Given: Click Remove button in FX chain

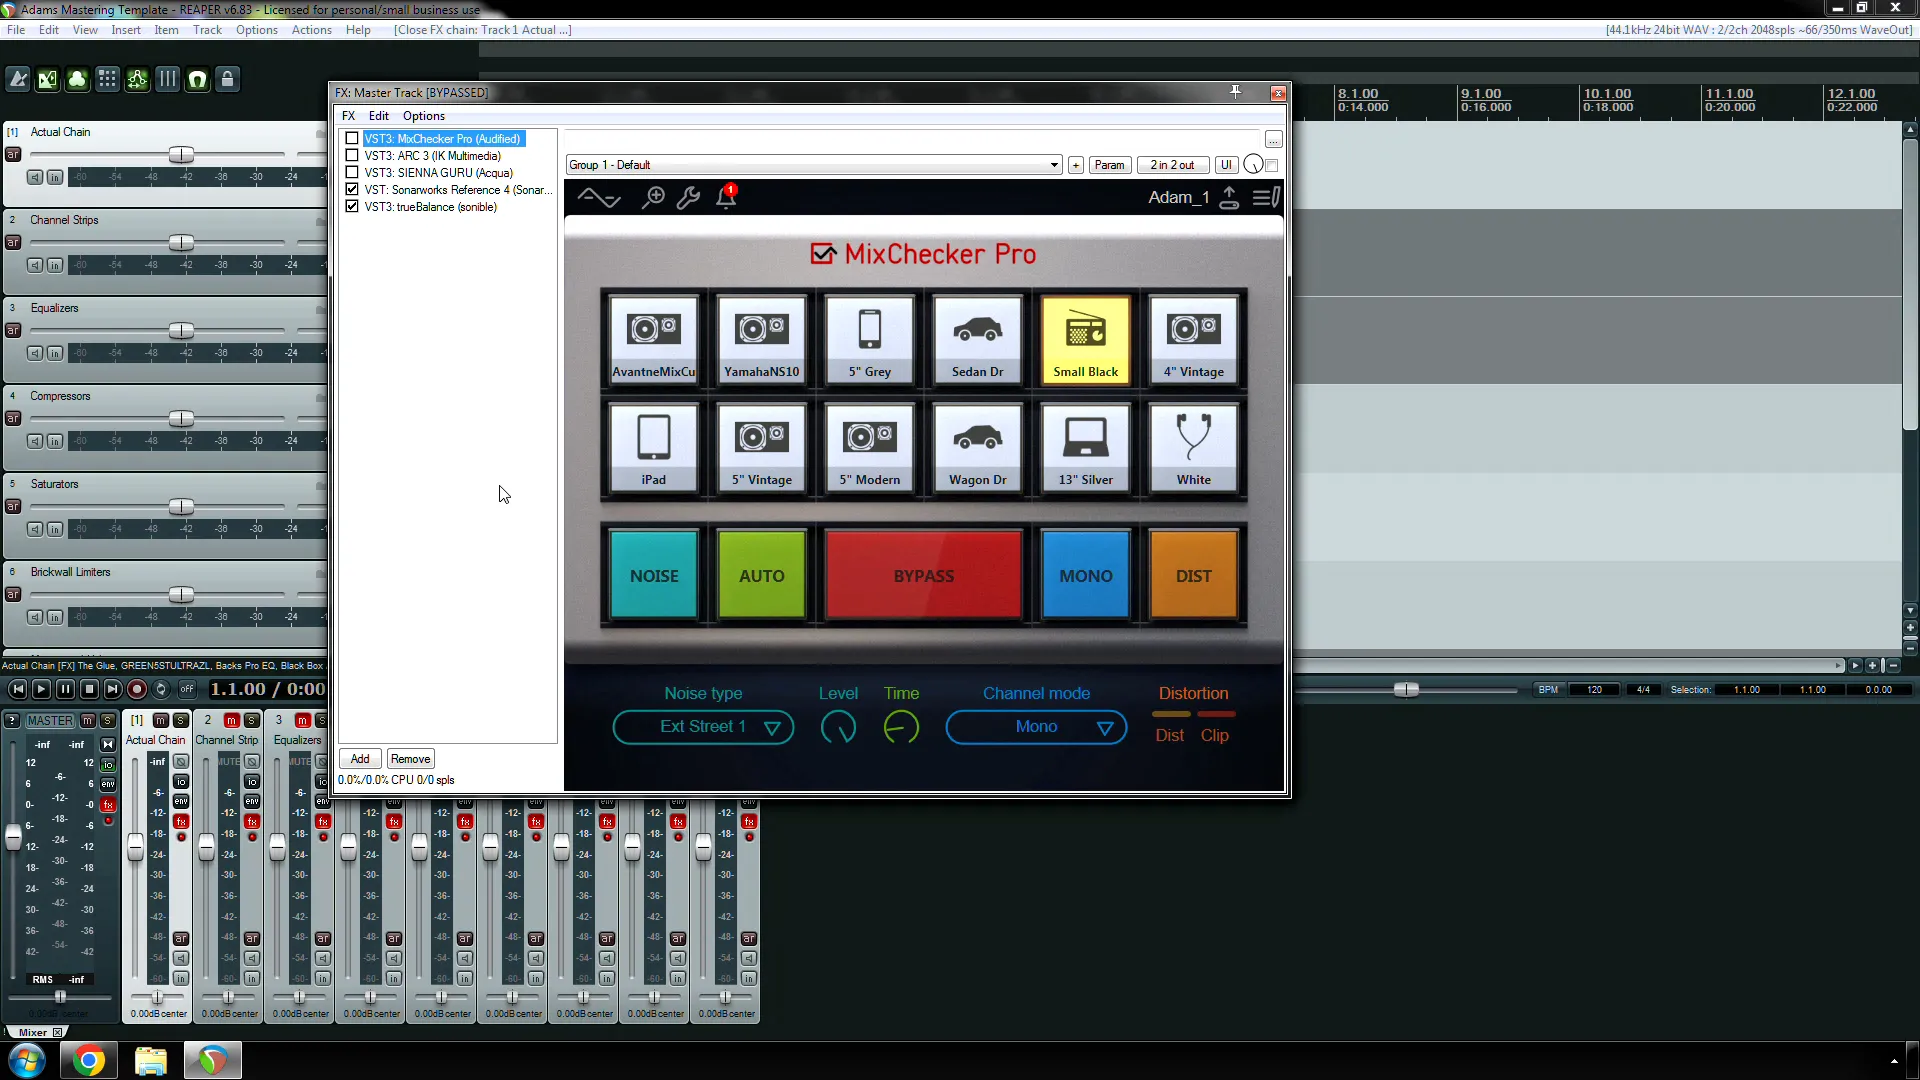Looking at the screenshot, I should [410, 759].
